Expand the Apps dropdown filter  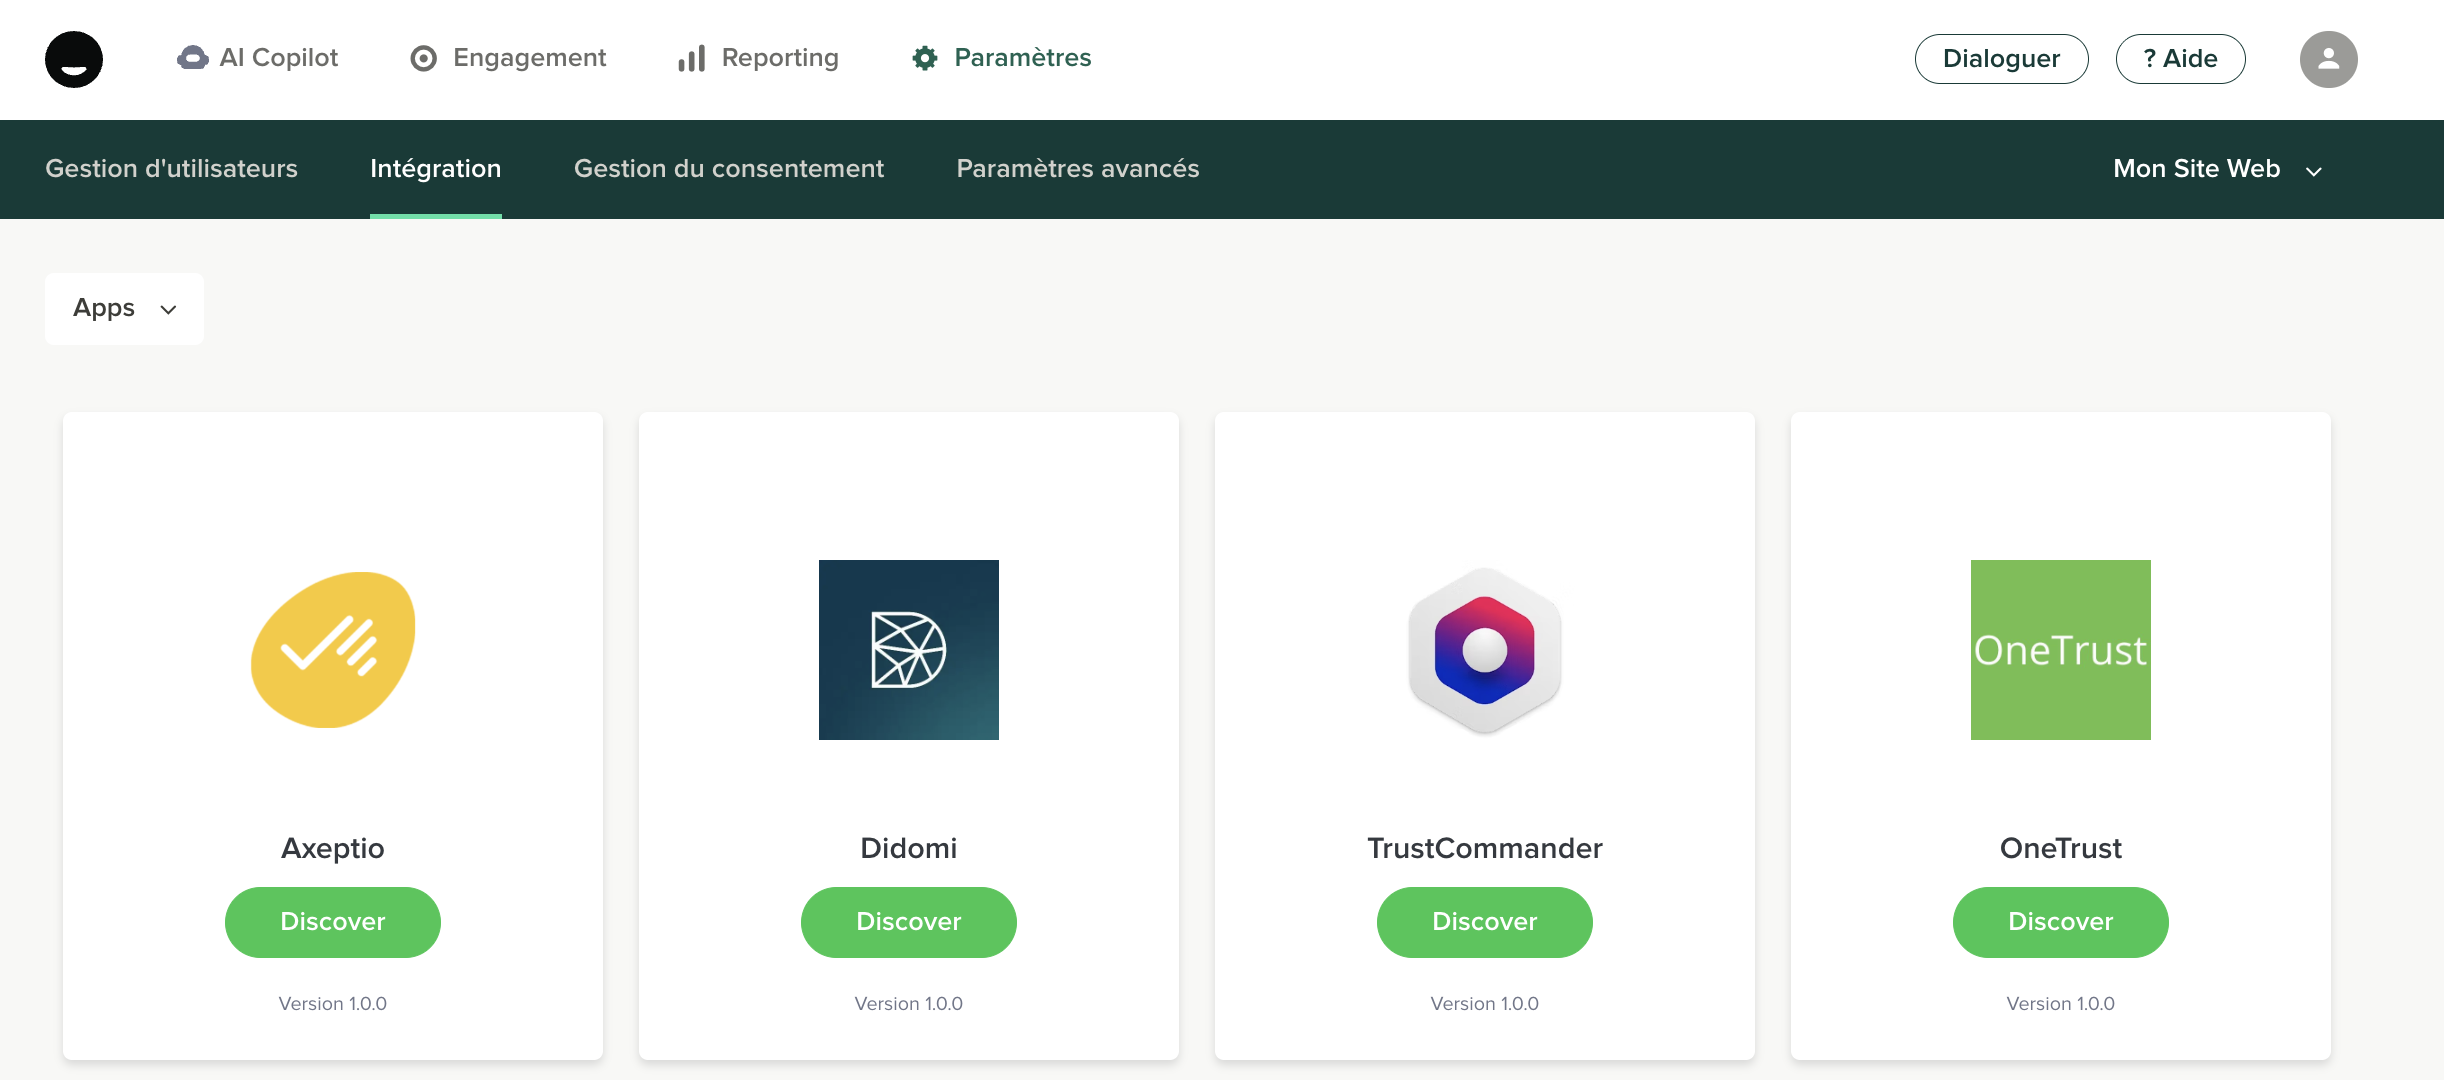(124, 309)
